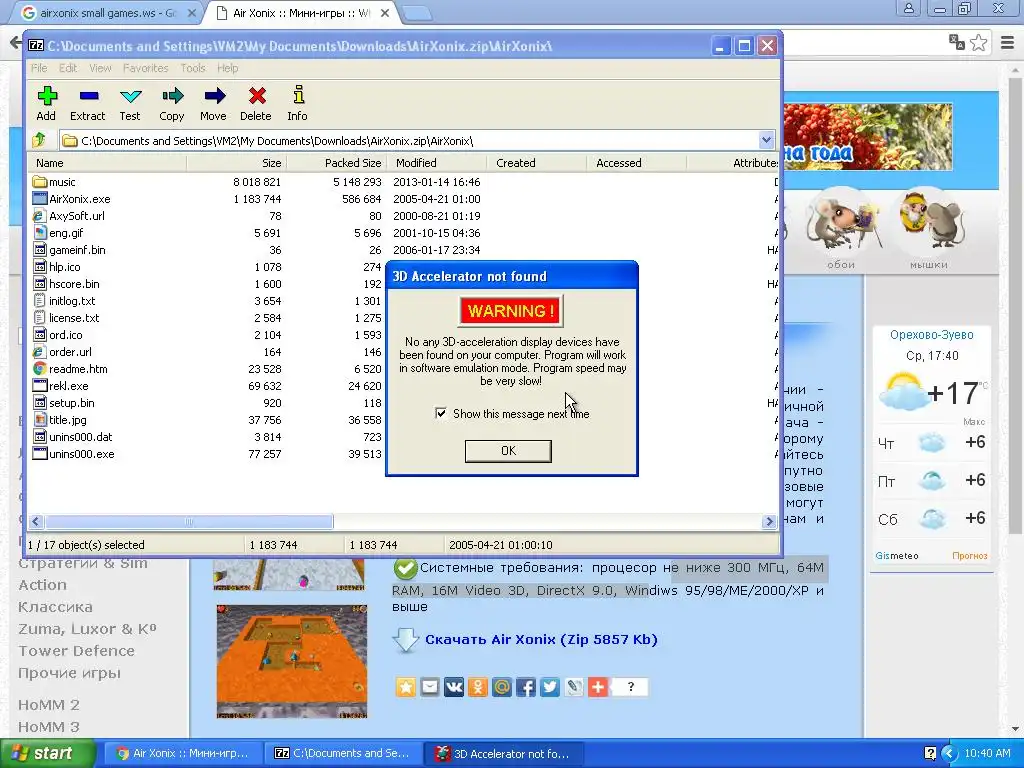Click the Gismeteo weather widget link
1024x768 pixels.
click(897, 556)
